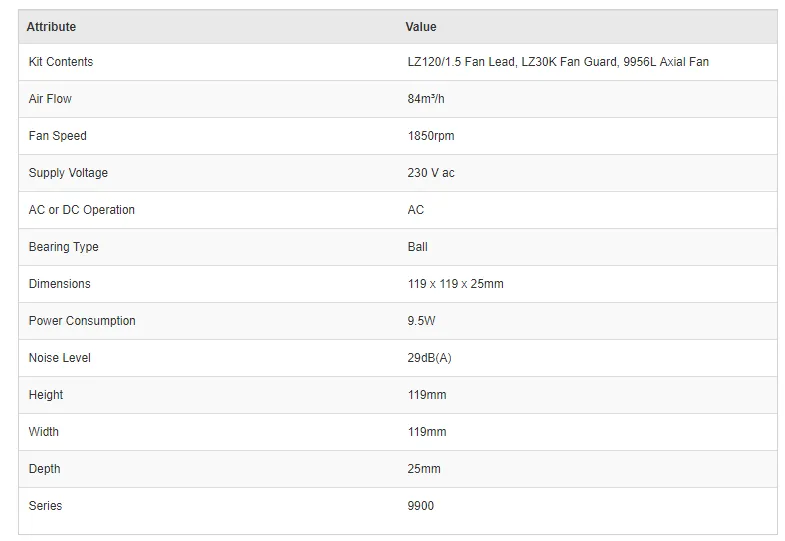Select the Dimensions attribute label
785x541 pixels.
[x=60, y=284]
